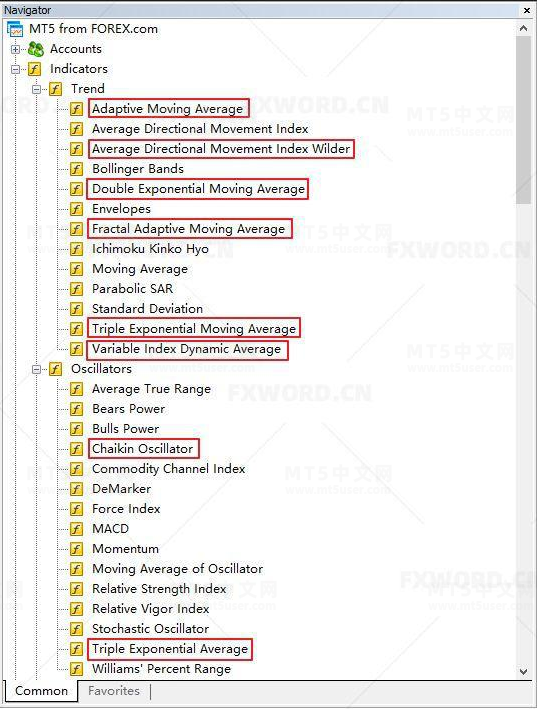Click the icon next to Parabolic SAR
Screen dimensions: 537x709
click(76, 289)
